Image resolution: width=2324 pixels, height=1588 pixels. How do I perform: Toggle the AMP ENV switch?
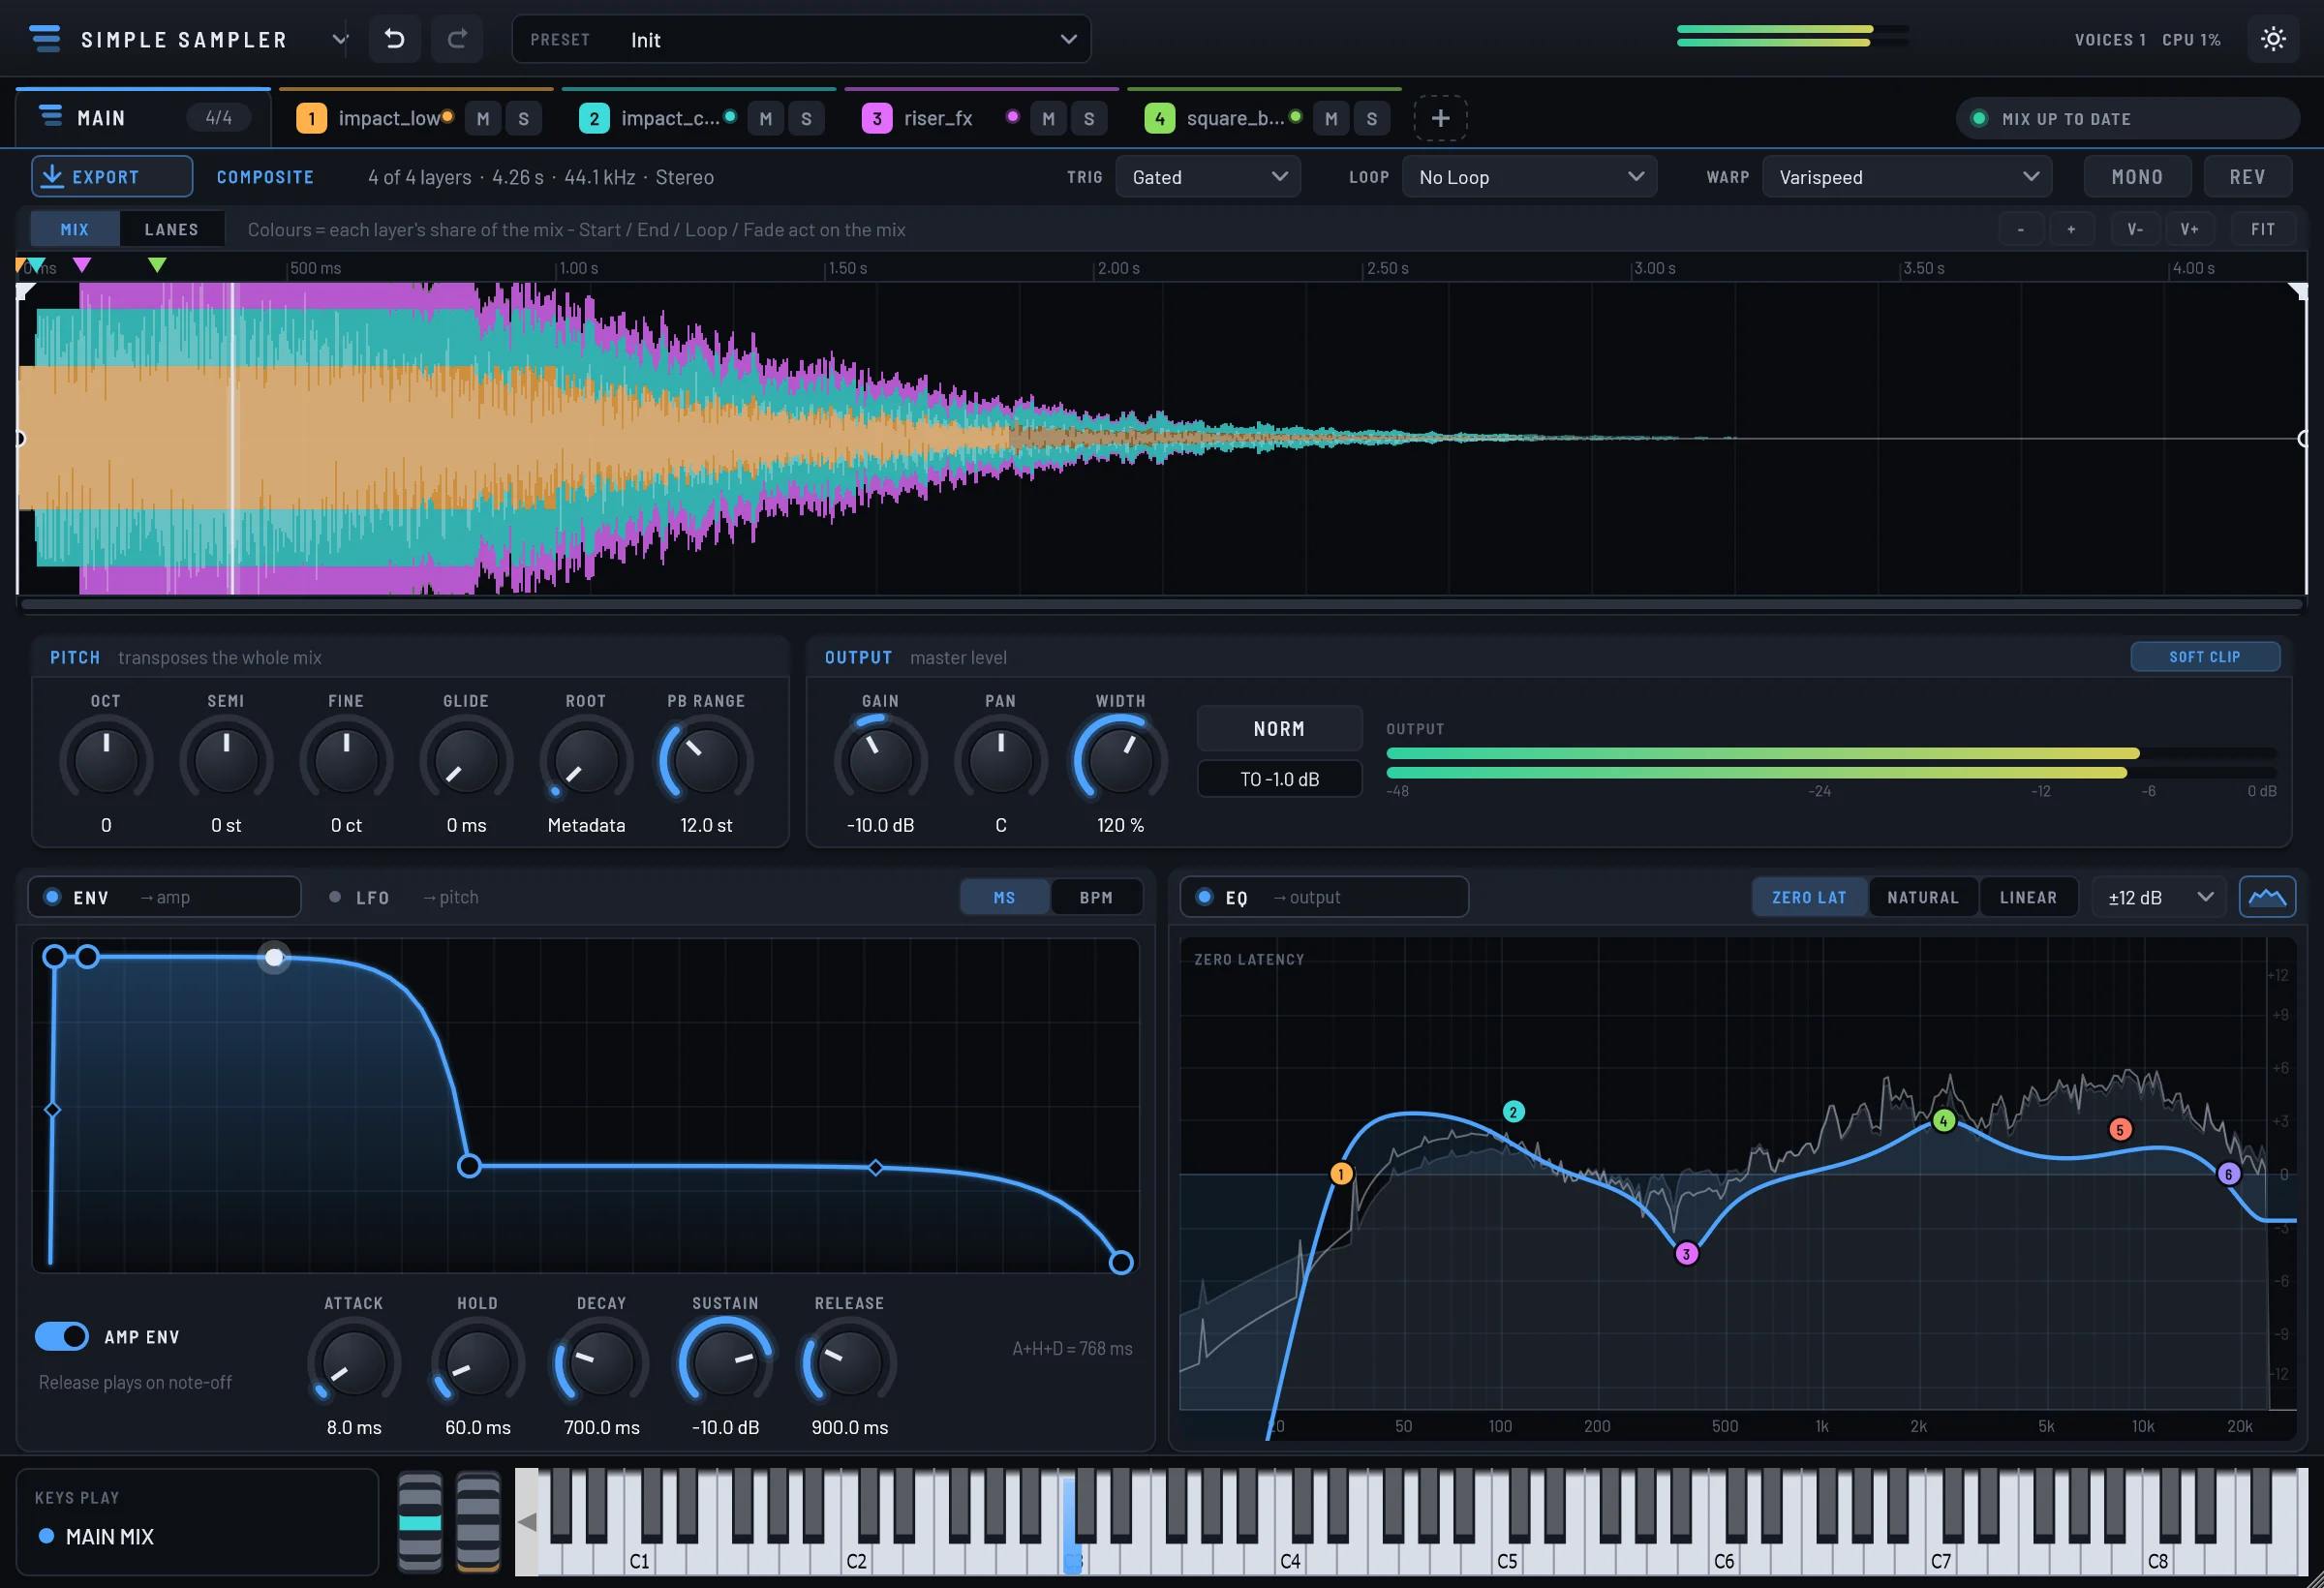62,1336
